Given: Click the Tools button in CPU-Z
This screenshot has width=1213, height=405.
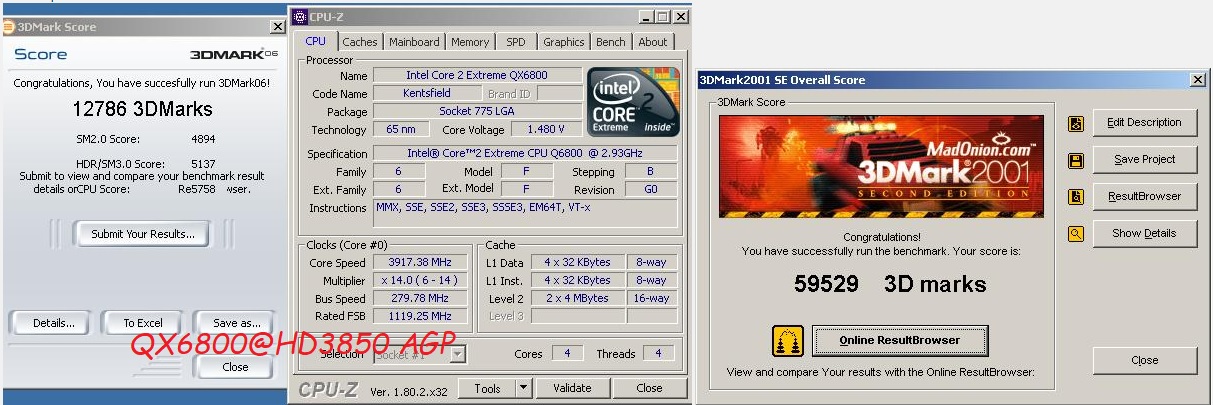Looking at the screenshot, I should pyautogui.click(x=487, y=388).
